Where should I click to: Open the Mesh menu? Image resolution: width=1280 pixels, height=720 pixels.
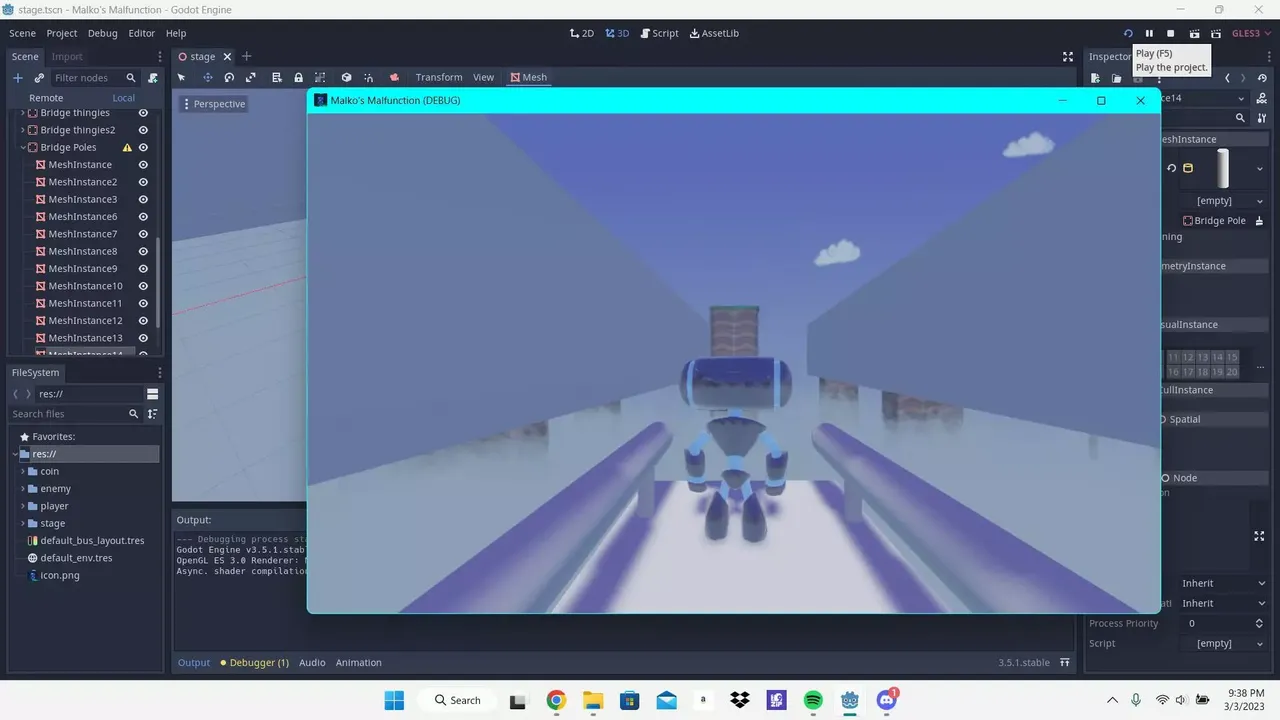point(527,77)
